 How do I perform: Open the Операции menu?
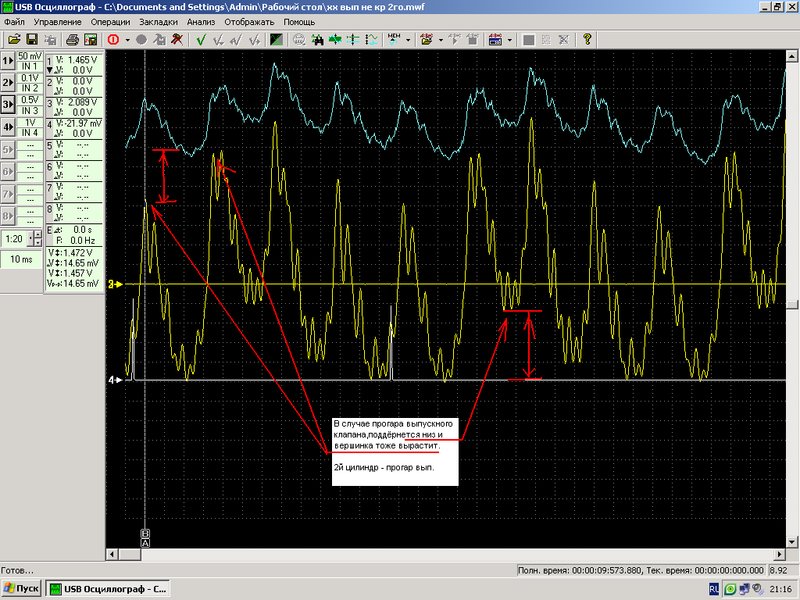(111, 22)
